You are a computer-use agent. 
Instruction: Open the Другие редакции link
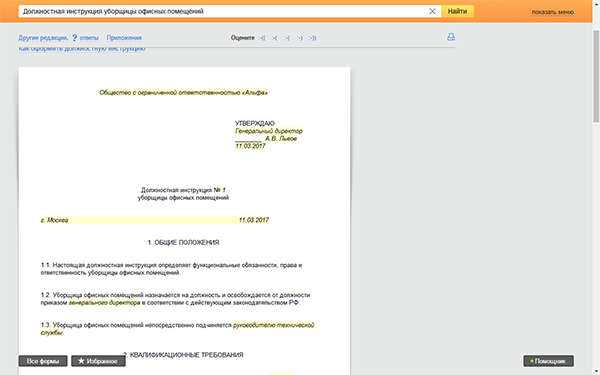[x=43, y=38]
